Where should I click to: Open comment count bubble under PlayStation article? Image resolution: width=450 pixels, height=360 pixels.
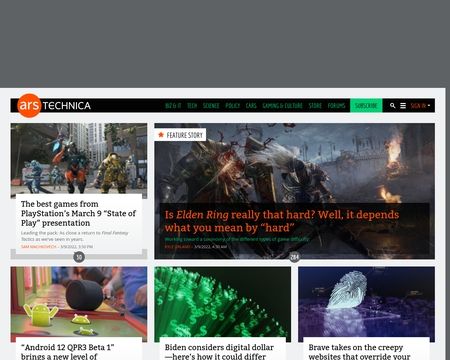pyautogui.click(x=79, y=257)
